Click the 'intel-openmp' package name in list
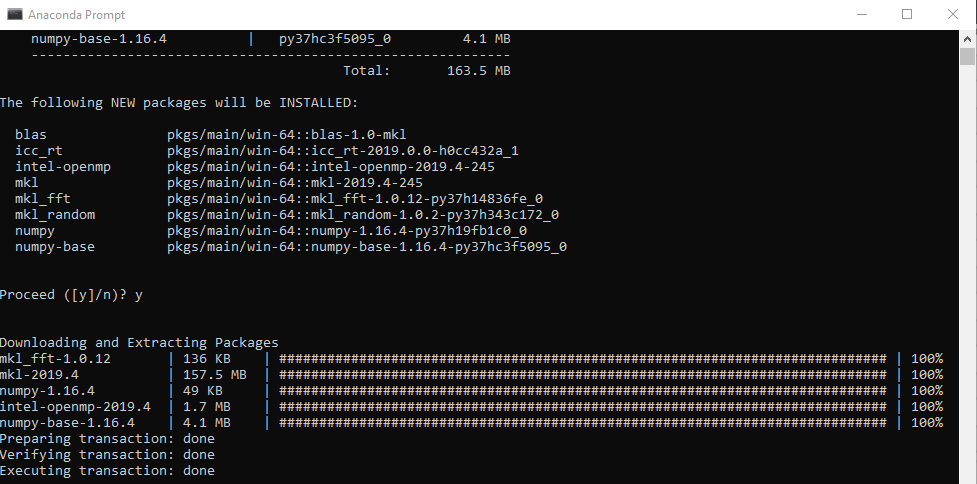Screen dimensions: 977x484 pos(63,167)
